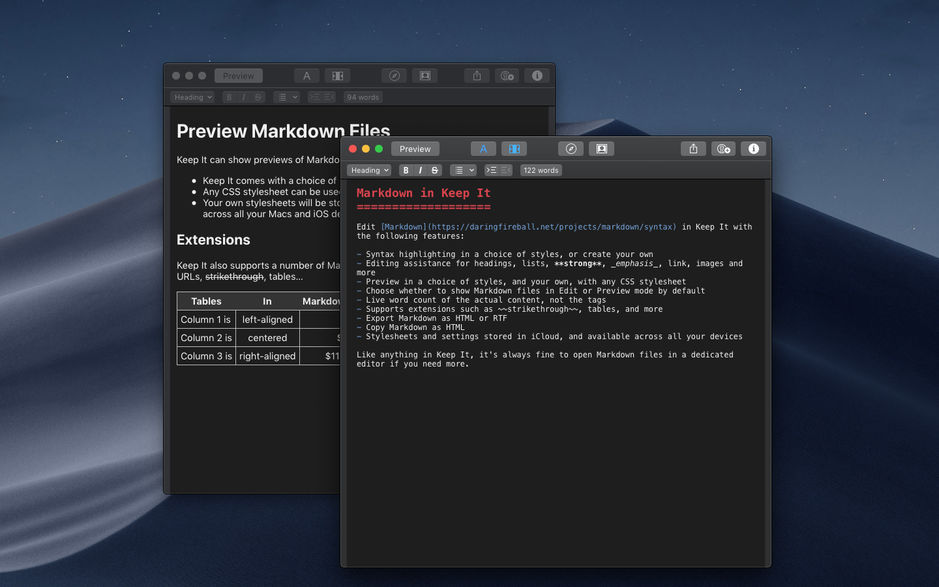Click info icon in back window
939x587 pixels.
[537, 76]
